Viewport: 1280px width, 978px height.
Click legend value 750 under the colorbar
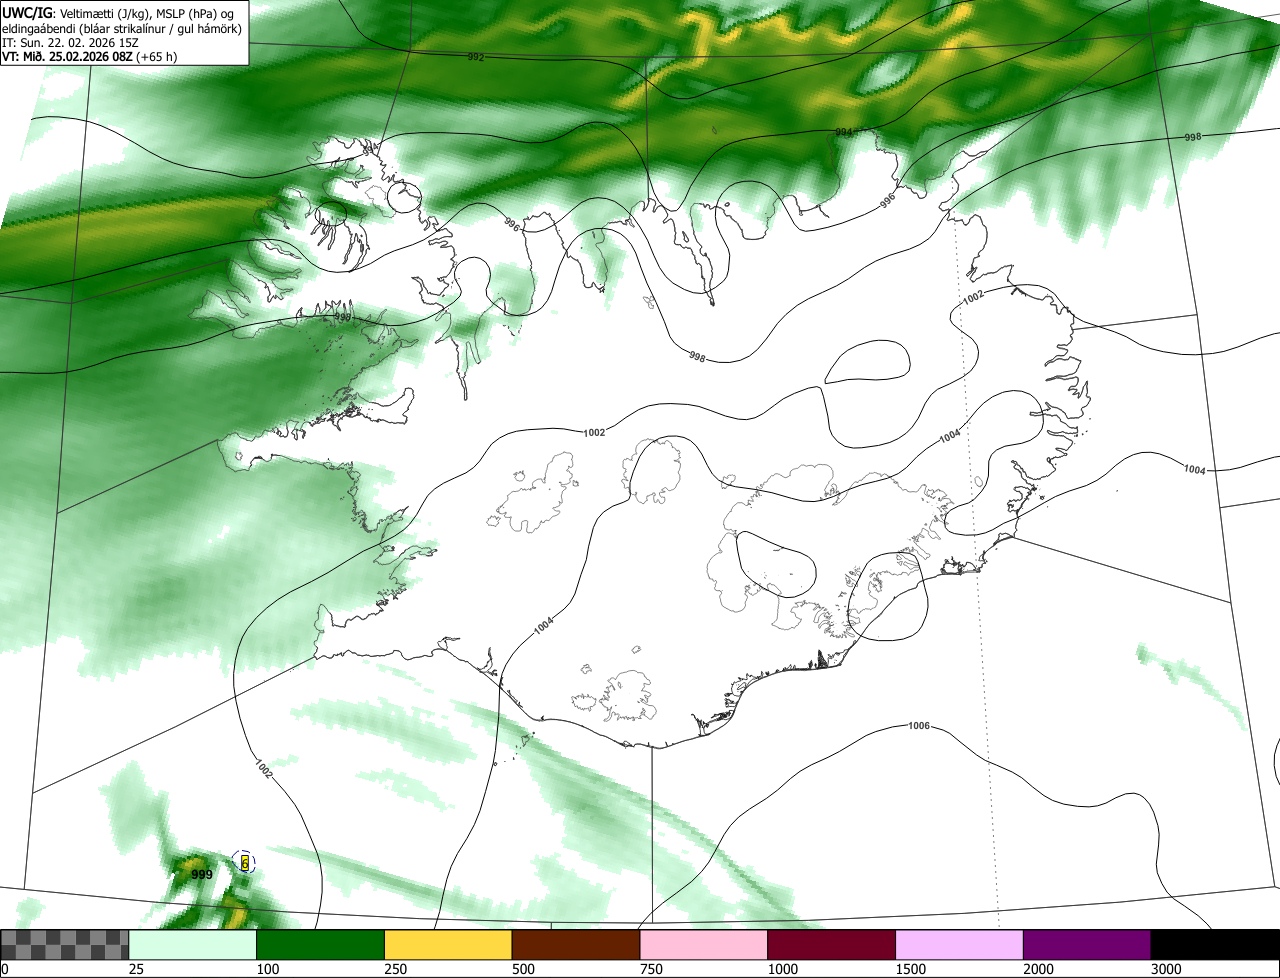[x=650, y=969]
